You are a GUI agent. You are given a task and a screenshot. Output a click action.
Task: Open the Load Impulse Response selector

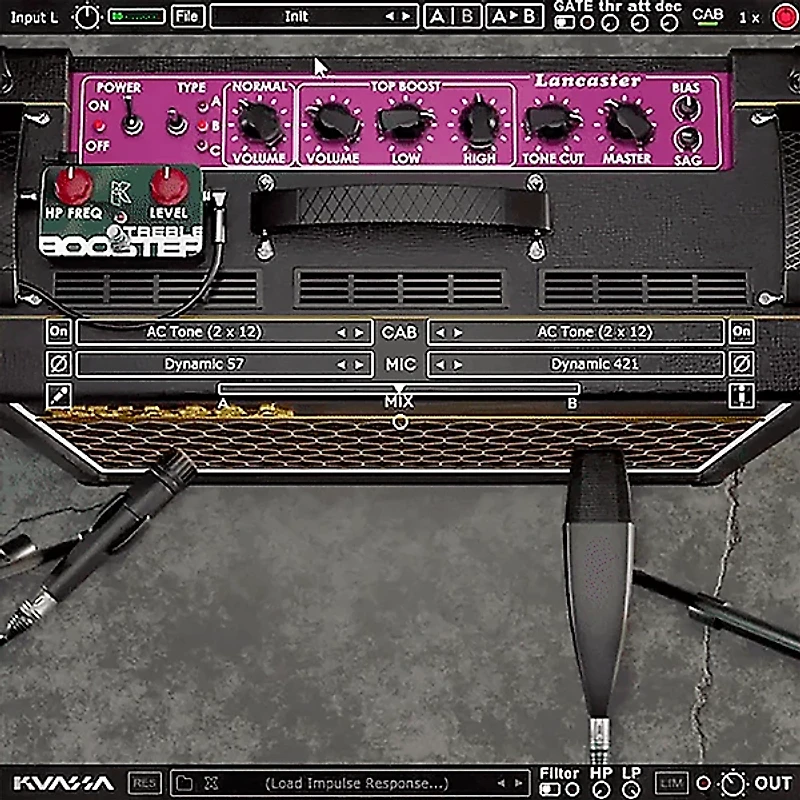point(355,783)
